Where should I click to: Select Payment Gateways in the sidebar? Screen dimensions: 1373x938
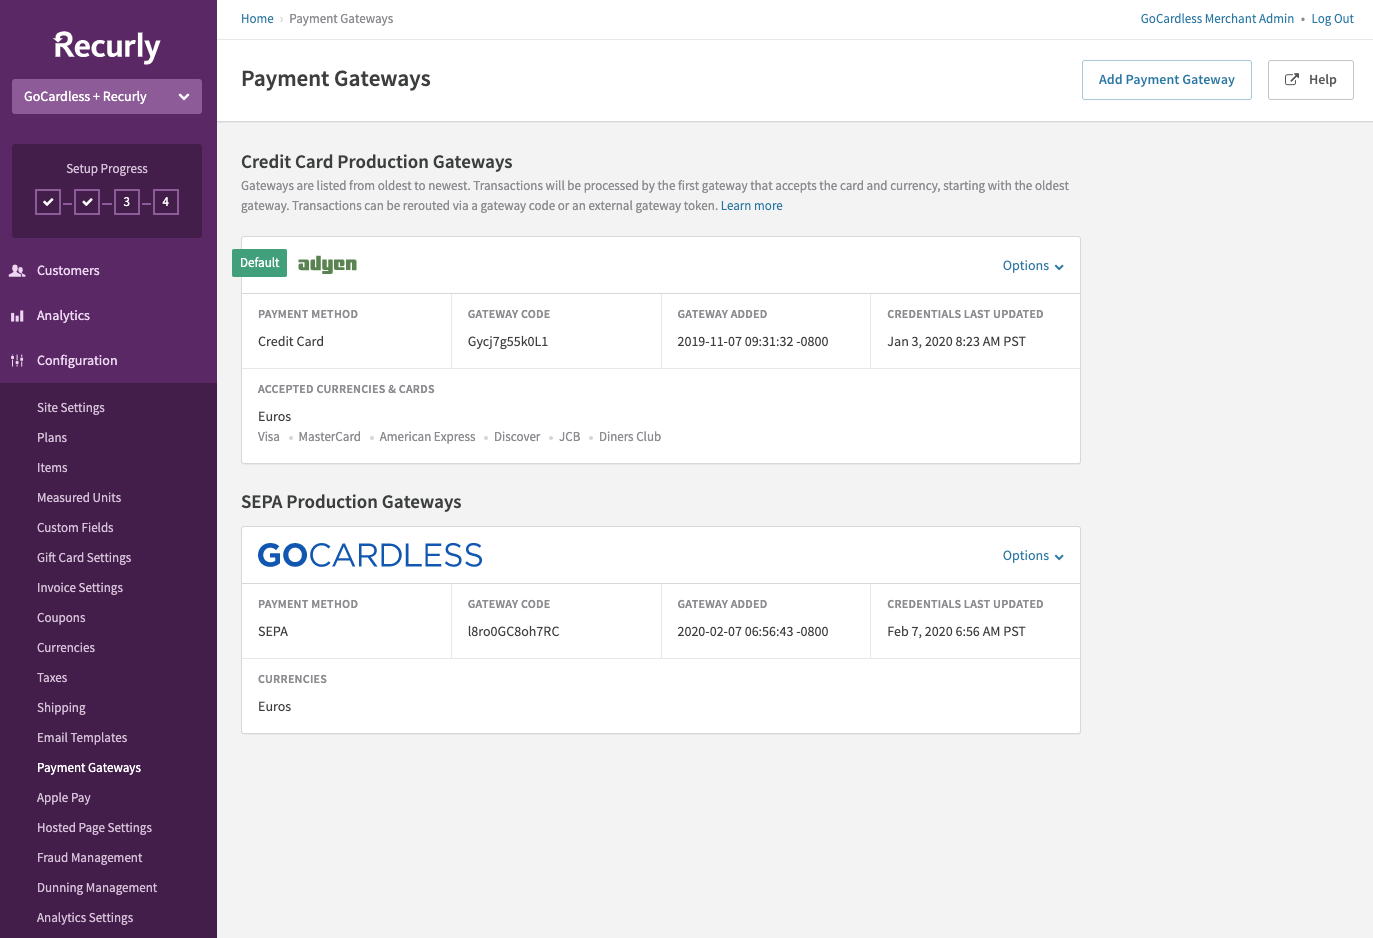(x=89, y=768)
